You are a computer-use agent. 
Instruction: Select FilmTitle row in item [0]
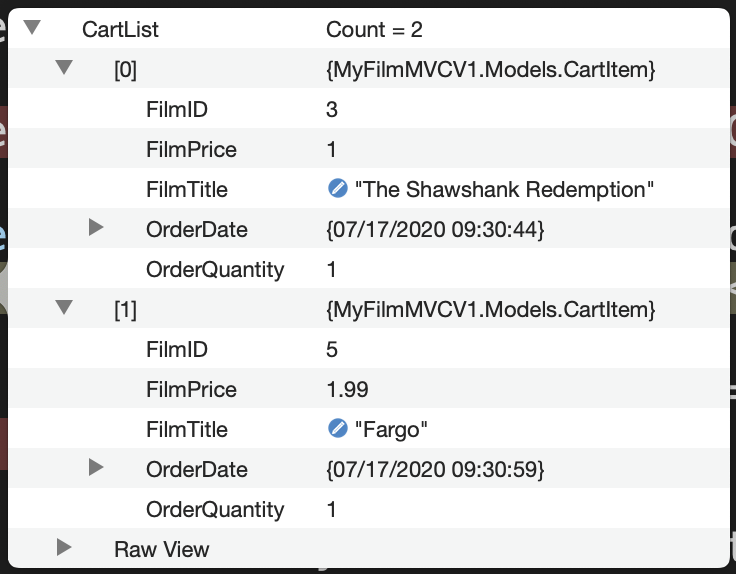[187, 190]
